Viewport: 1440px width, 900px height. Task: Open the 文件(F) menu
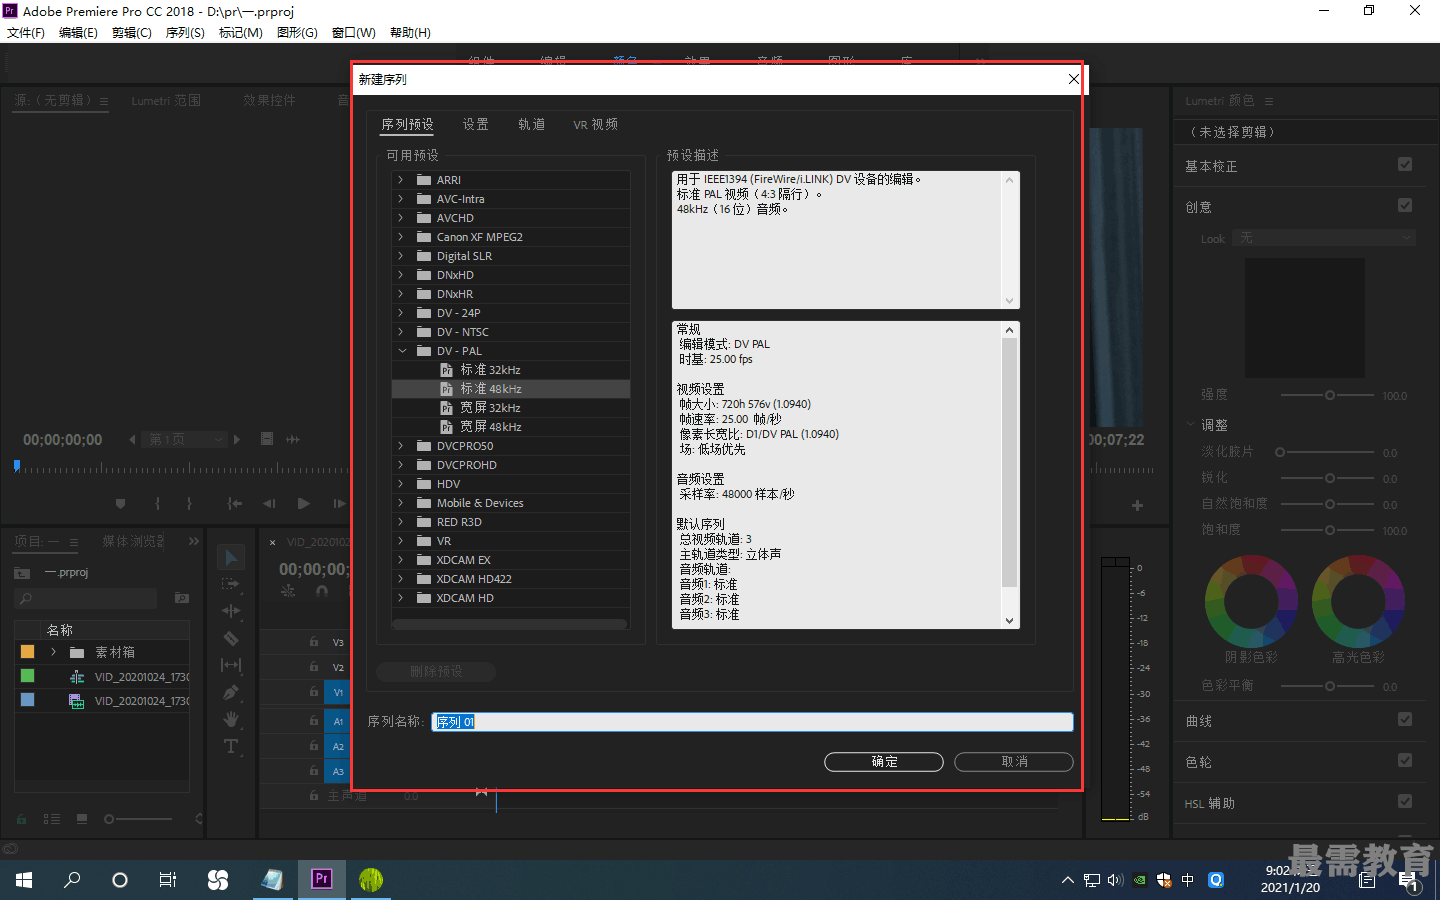[26, 32]
